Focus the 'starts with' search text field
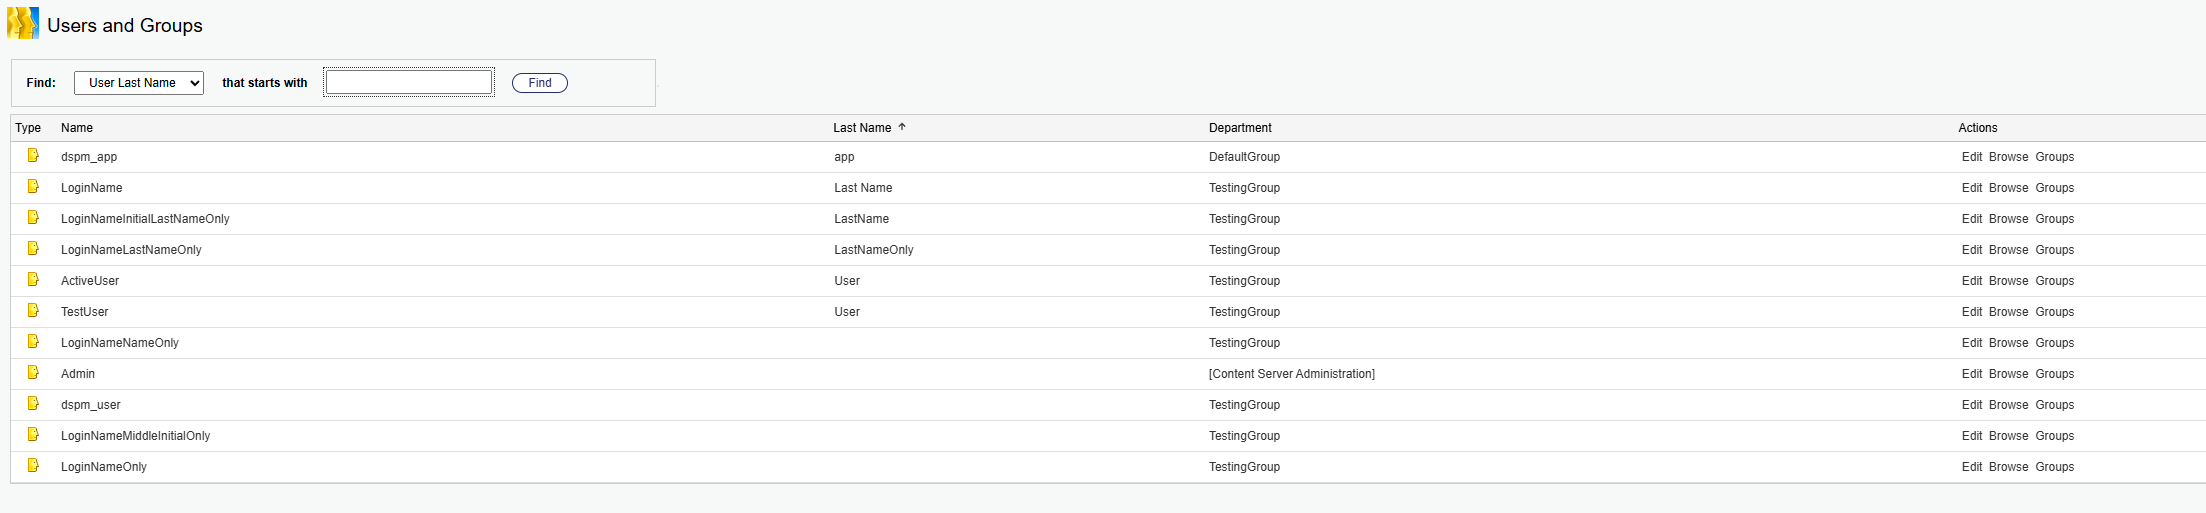Image resolution: width=2206 pixels, height=513 pixels. tap(409, 83)
